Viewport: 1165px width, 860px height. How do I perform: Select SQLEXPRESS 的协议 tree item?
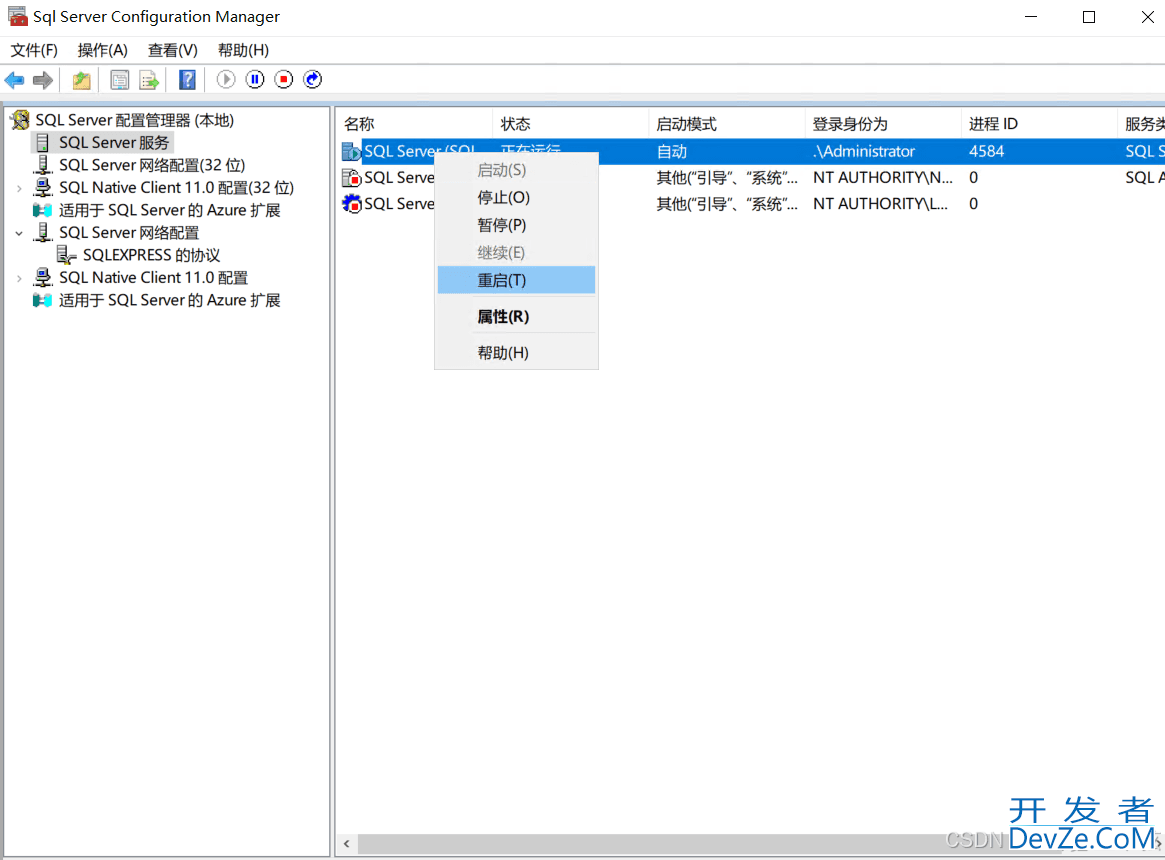coord(152,255)
